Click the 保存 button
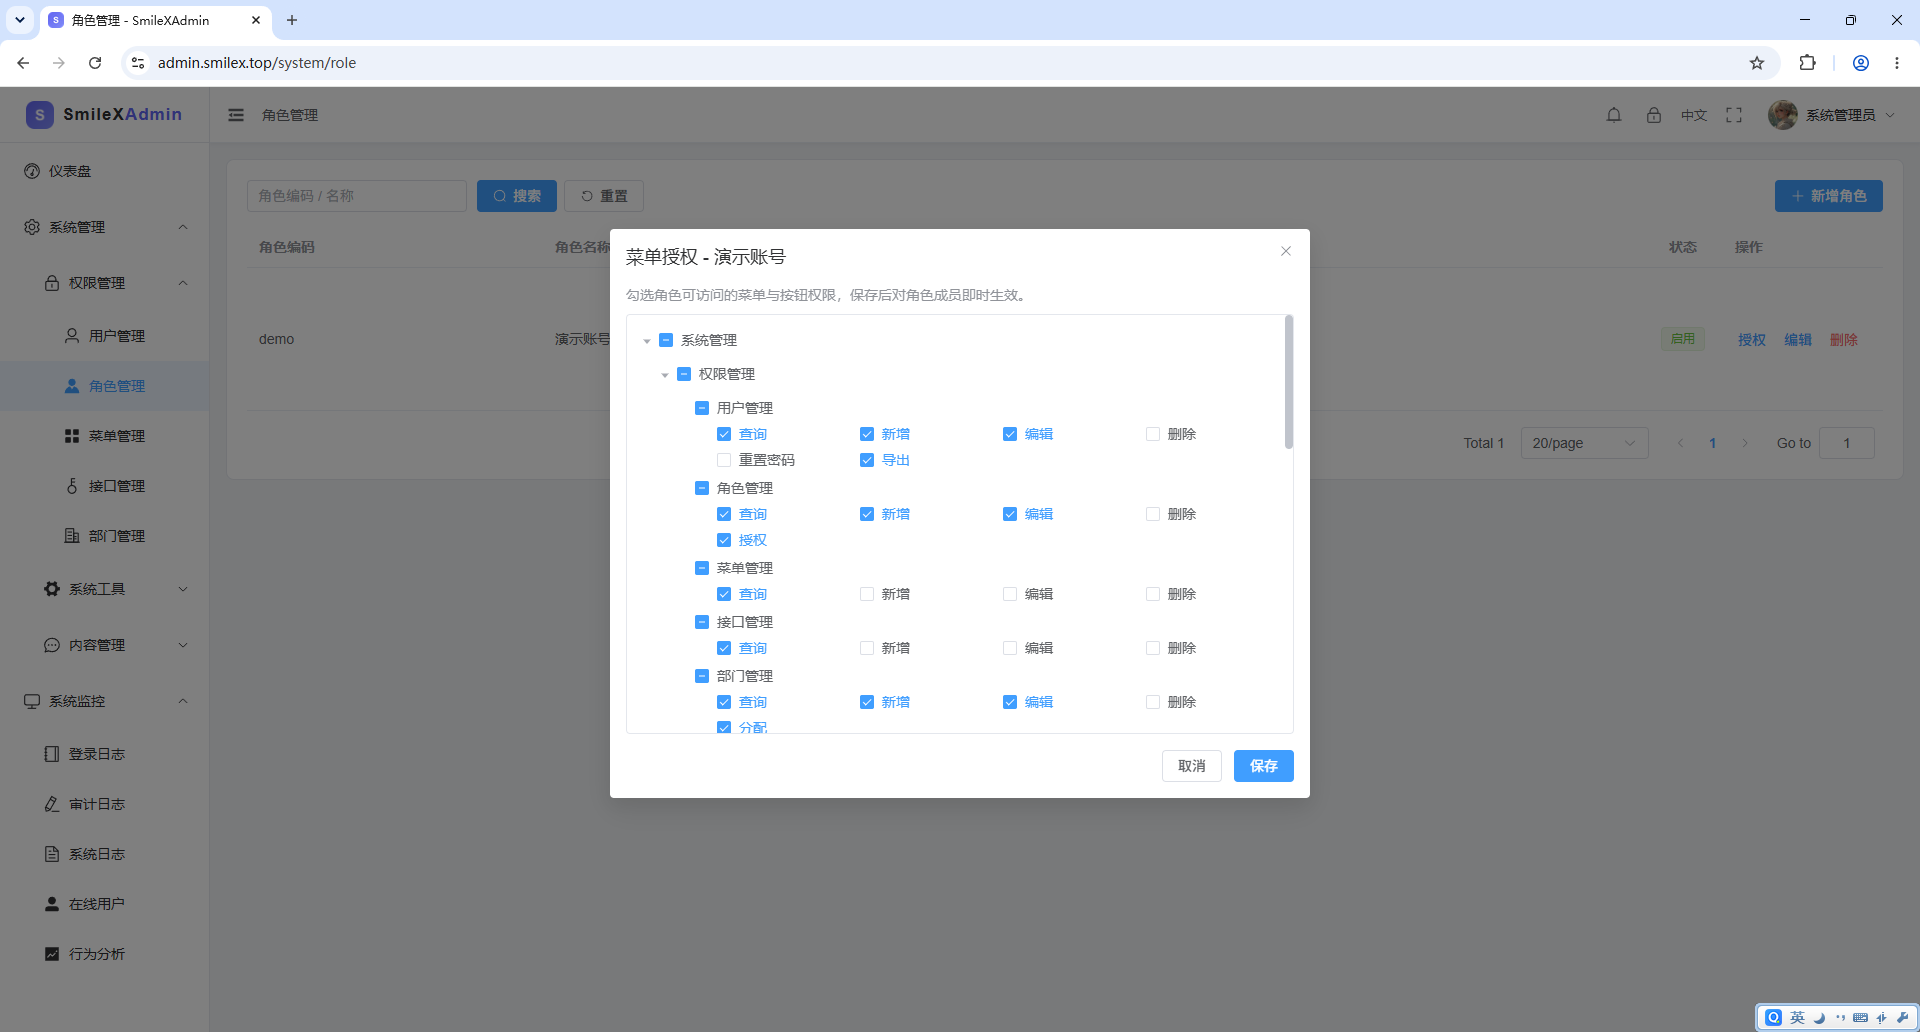 coord(1263,766)
